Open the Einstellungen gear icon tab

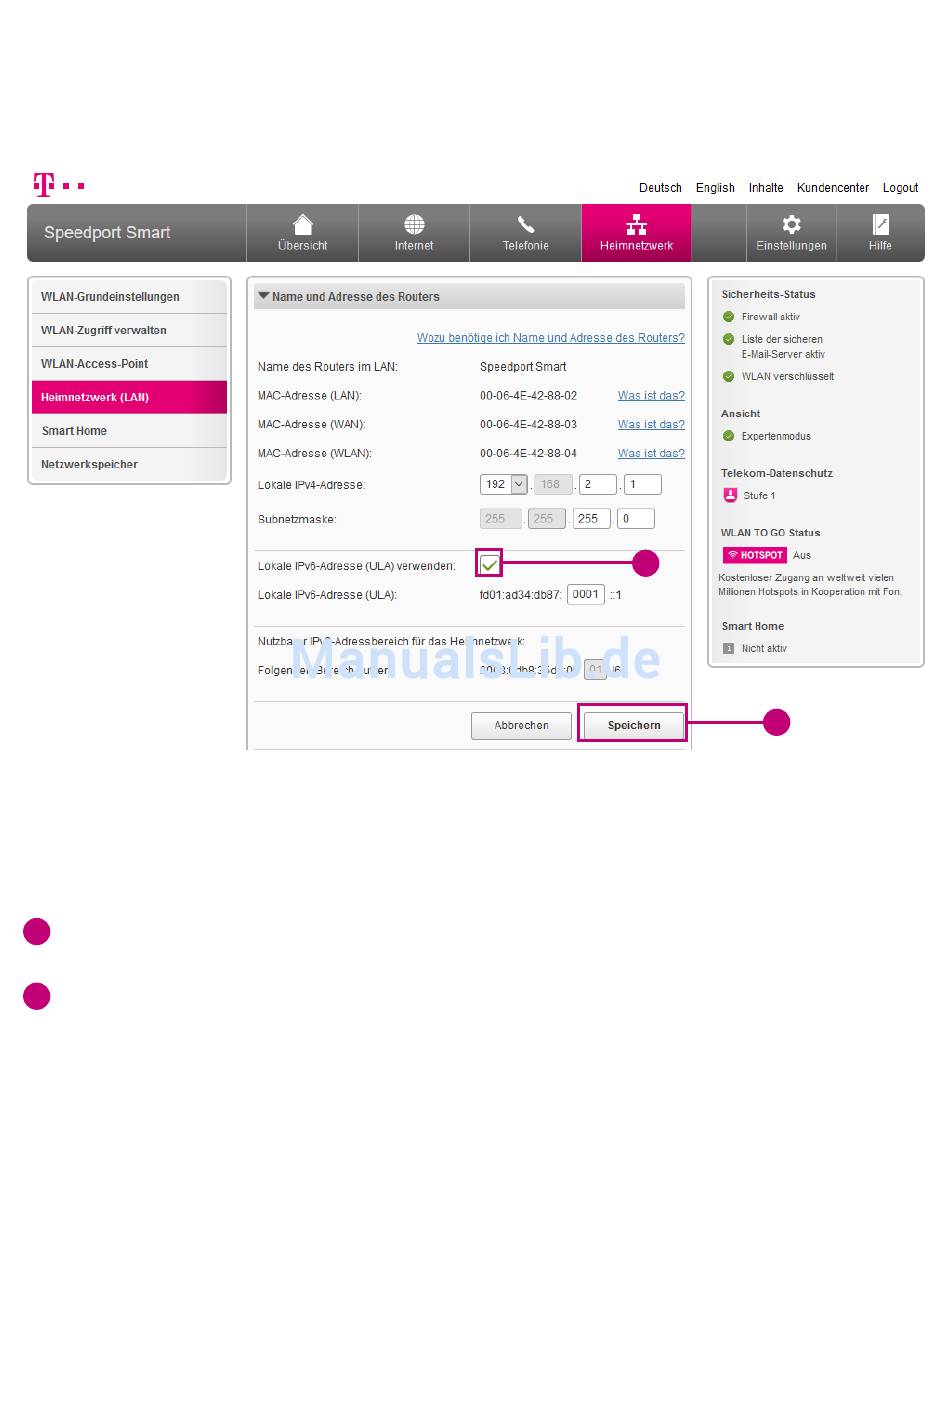(791, 233)
